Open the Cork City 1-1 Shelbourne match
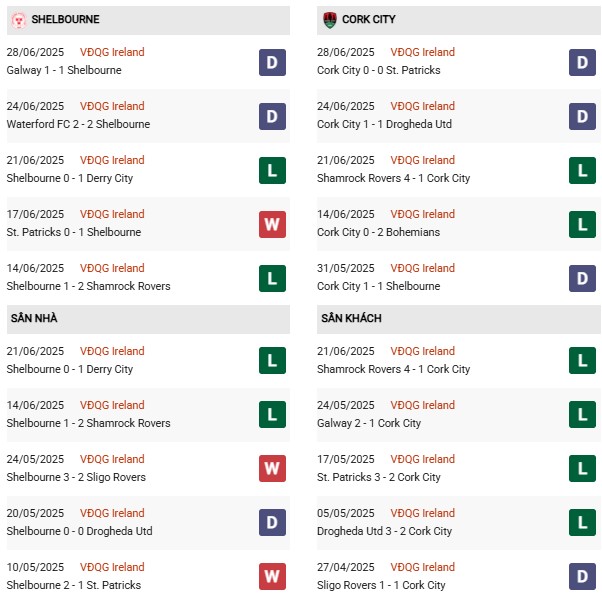Viewport: 602px width, 597px height. [378, 286]
